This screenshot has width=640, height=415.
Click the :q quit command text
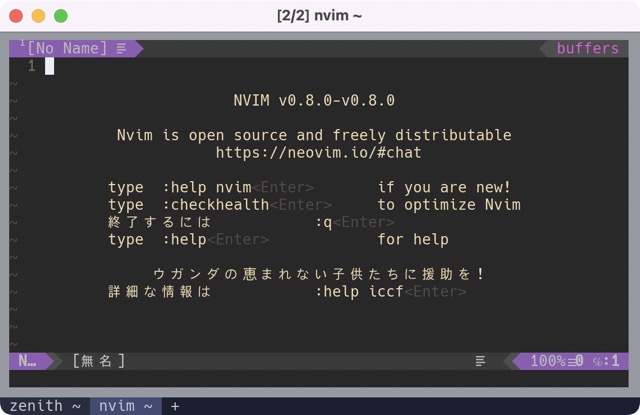pos(324,222)
